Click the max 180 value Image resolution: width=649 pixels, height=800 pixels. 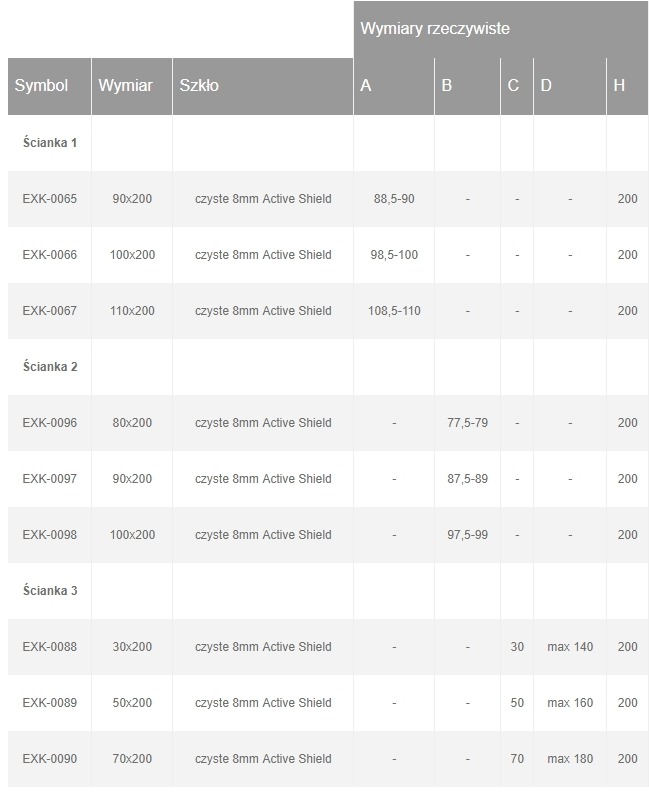[570, 759]
